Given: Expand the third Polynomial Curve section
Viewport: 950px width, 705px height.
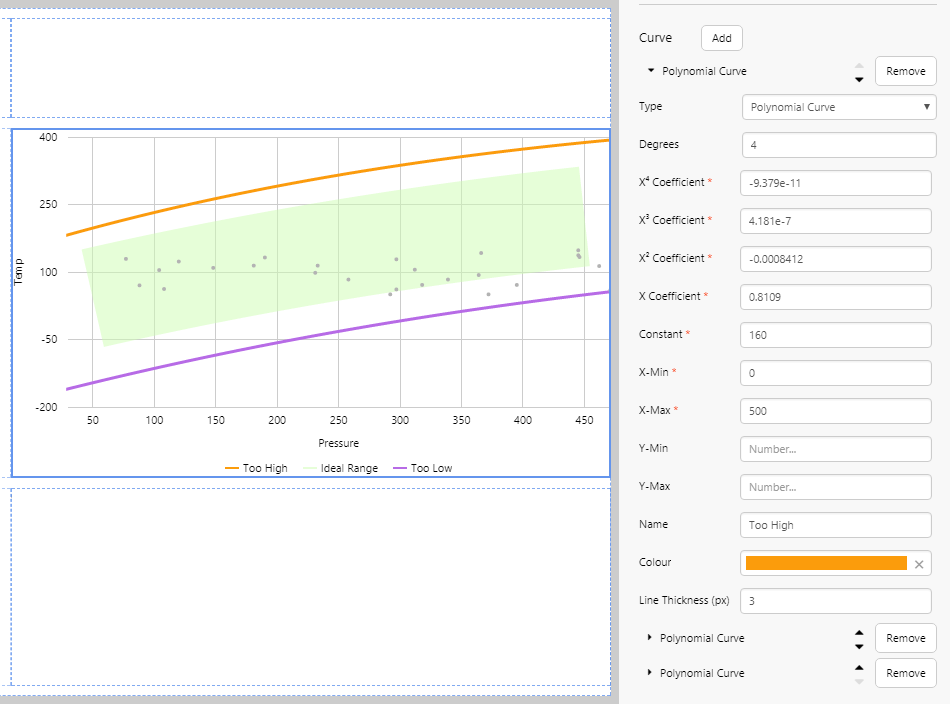Looking at the screenshot, I should click(x=651, y=673).
